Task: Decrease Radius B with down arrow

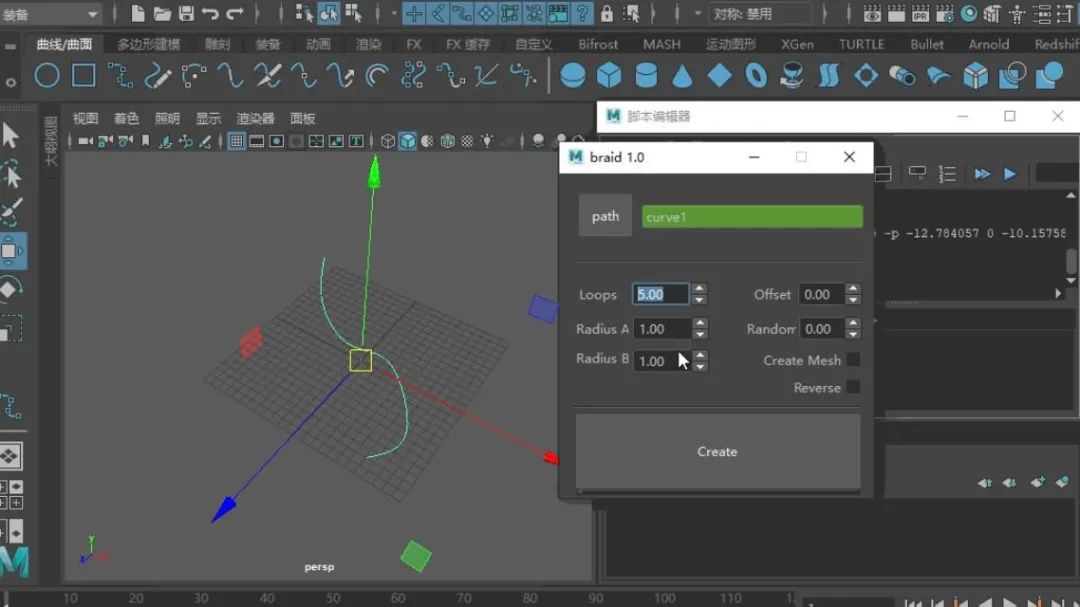Action: [x=700, y=367]
